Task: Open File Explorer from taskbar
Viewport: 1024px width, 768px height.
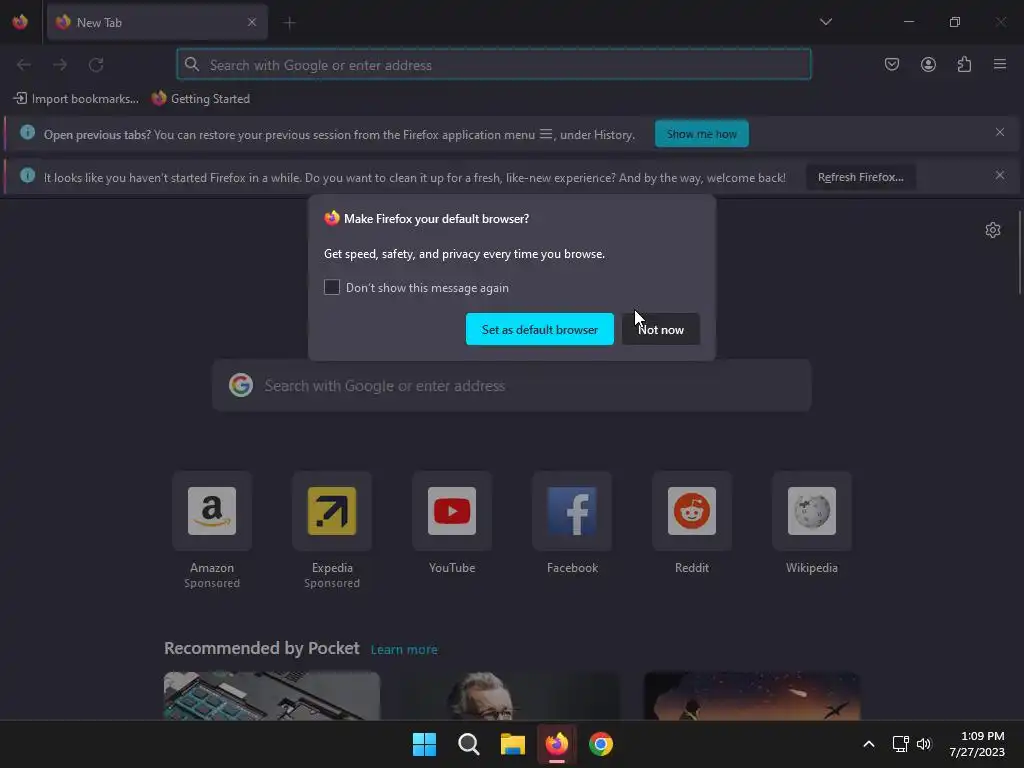Action: pyautogui.click(x=513, y=744)
